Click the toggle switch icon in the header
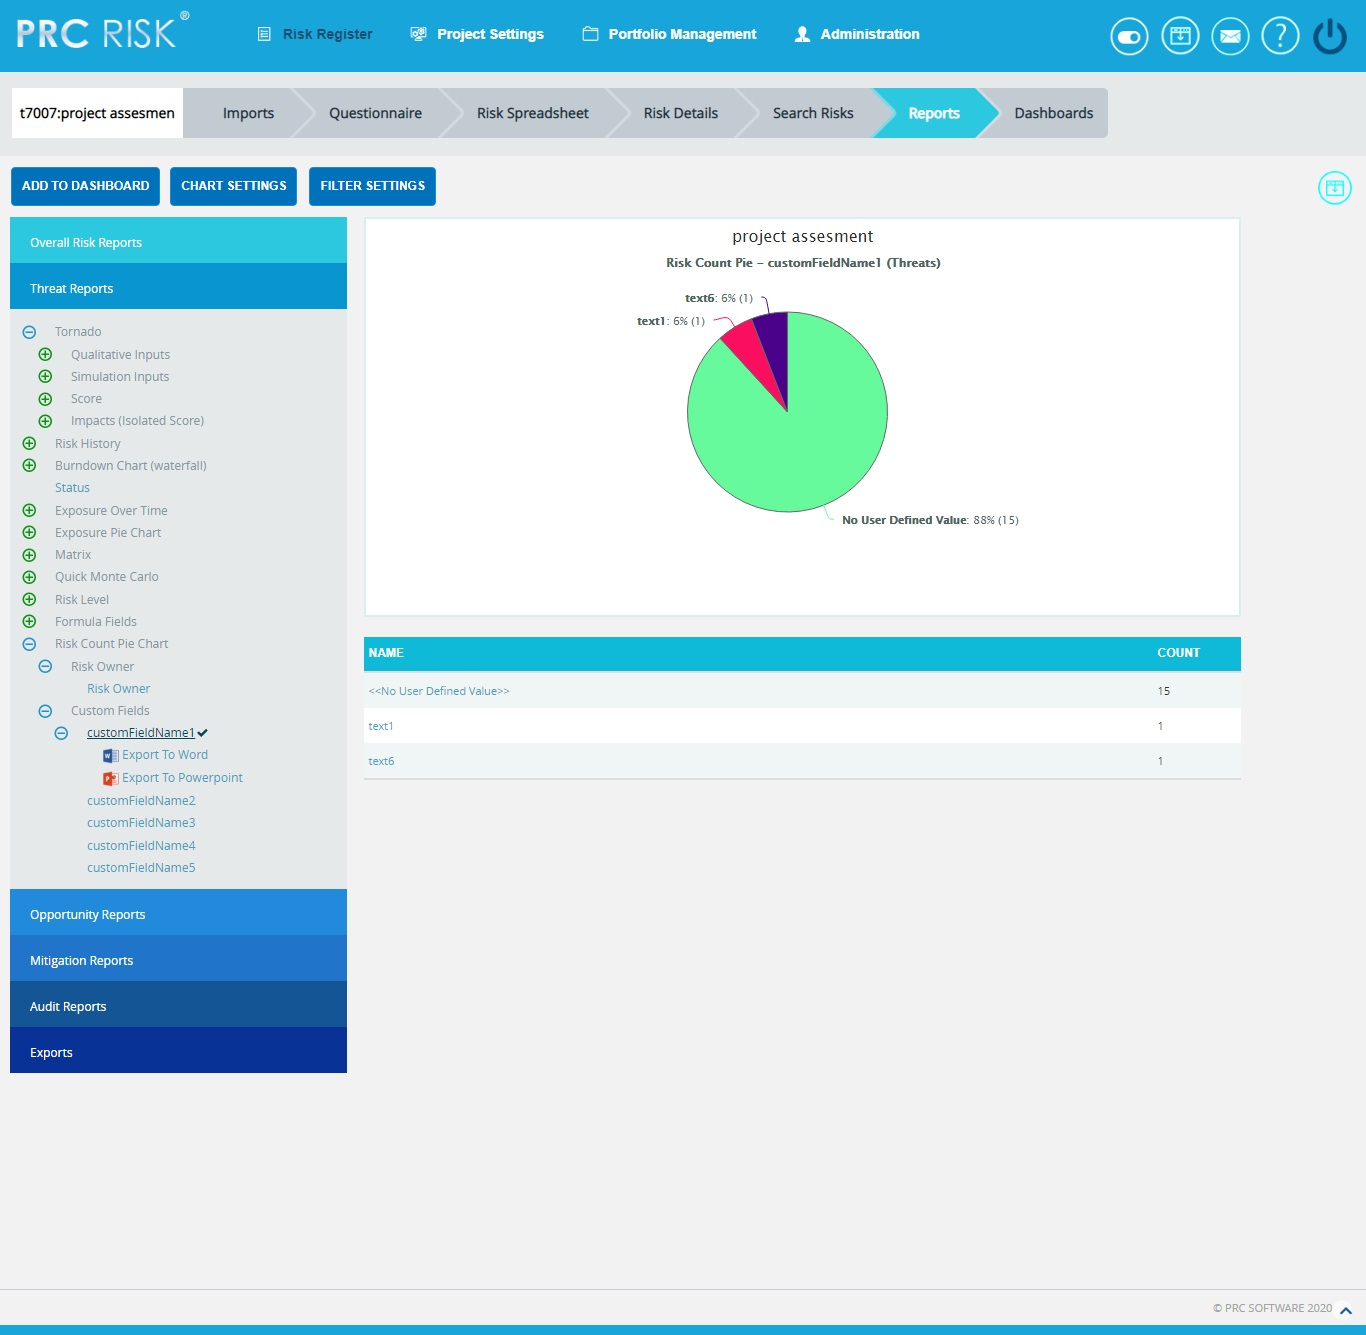The image size is (1366, 1335). (1128, 35)
